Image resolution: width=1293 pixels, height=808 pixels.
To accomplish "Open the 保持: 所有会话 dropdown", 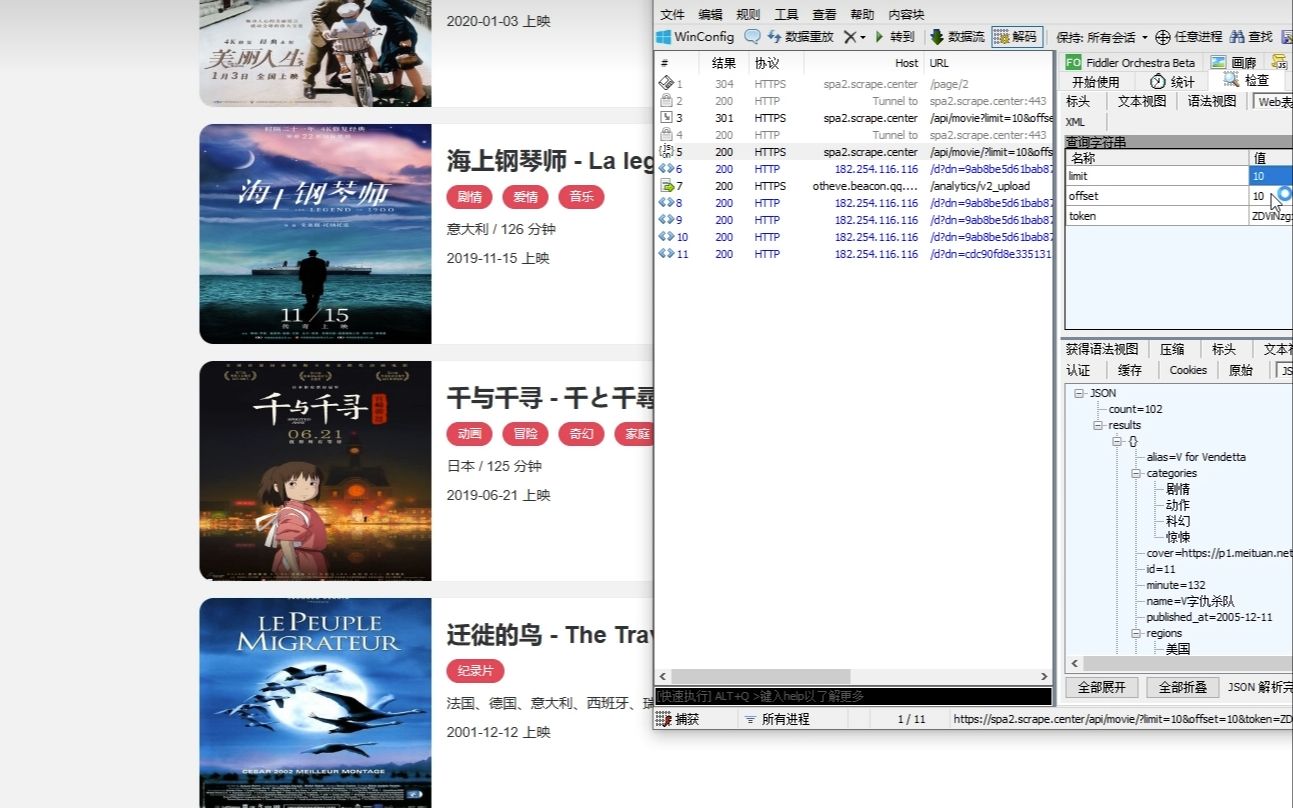I will pyautogui.click(x=1102, y=37).
